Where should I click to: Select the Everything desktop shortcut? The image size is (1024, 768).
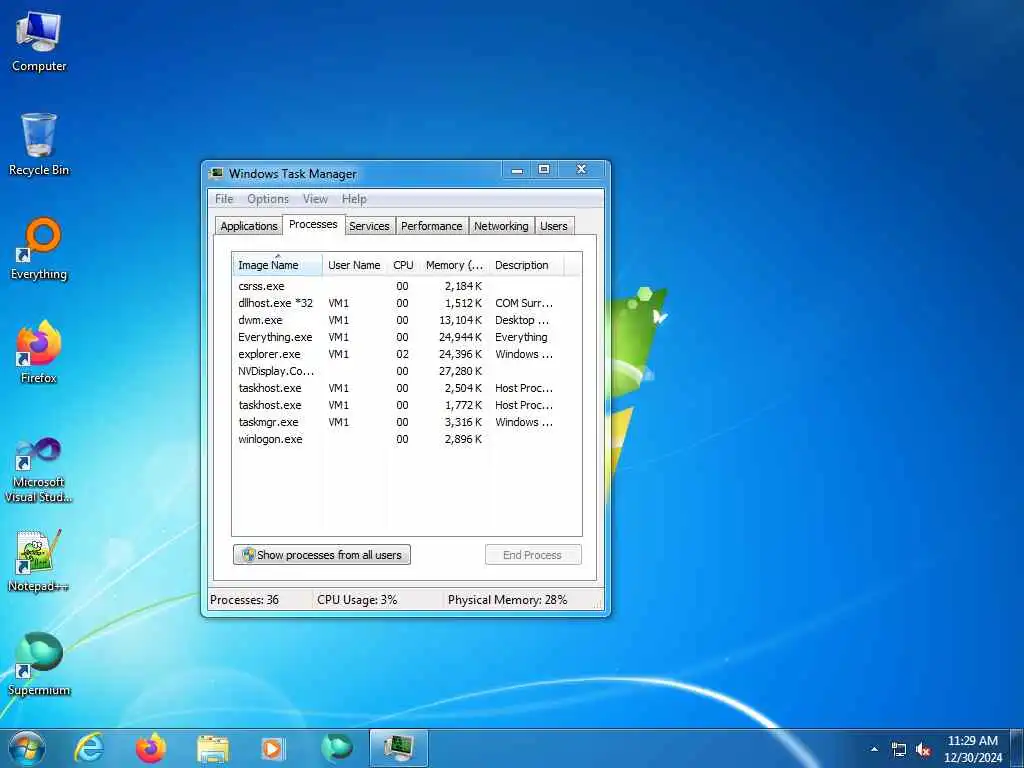39,249
